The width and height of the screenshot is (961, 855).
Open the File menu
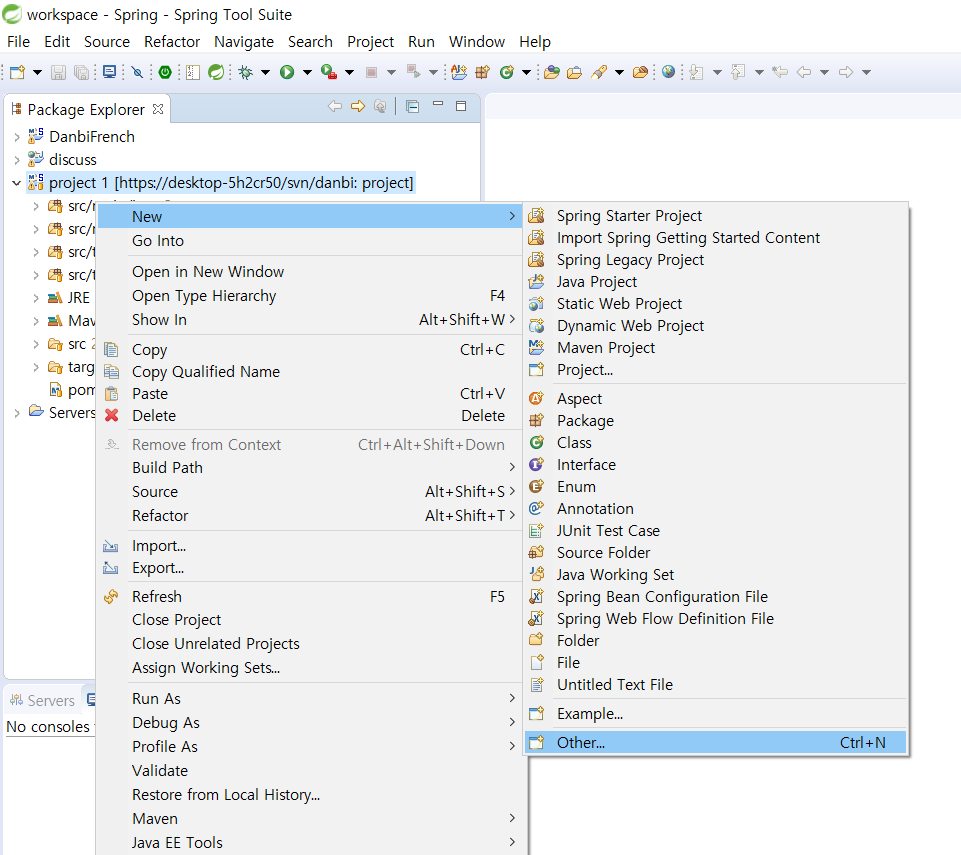pos(18,42)
